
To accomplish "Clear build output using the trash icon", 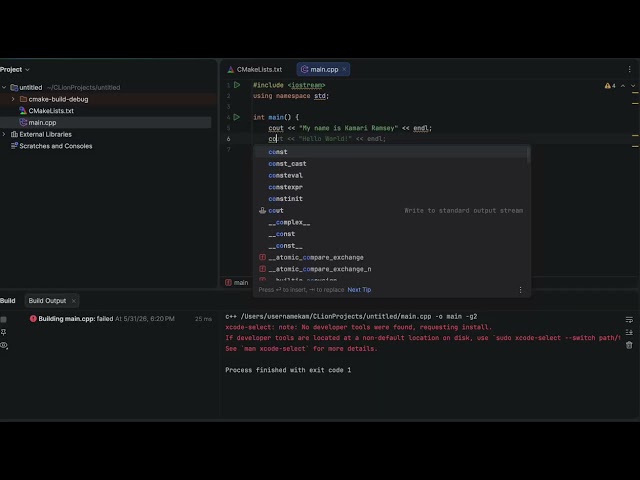I will click(x=629, y=345).
